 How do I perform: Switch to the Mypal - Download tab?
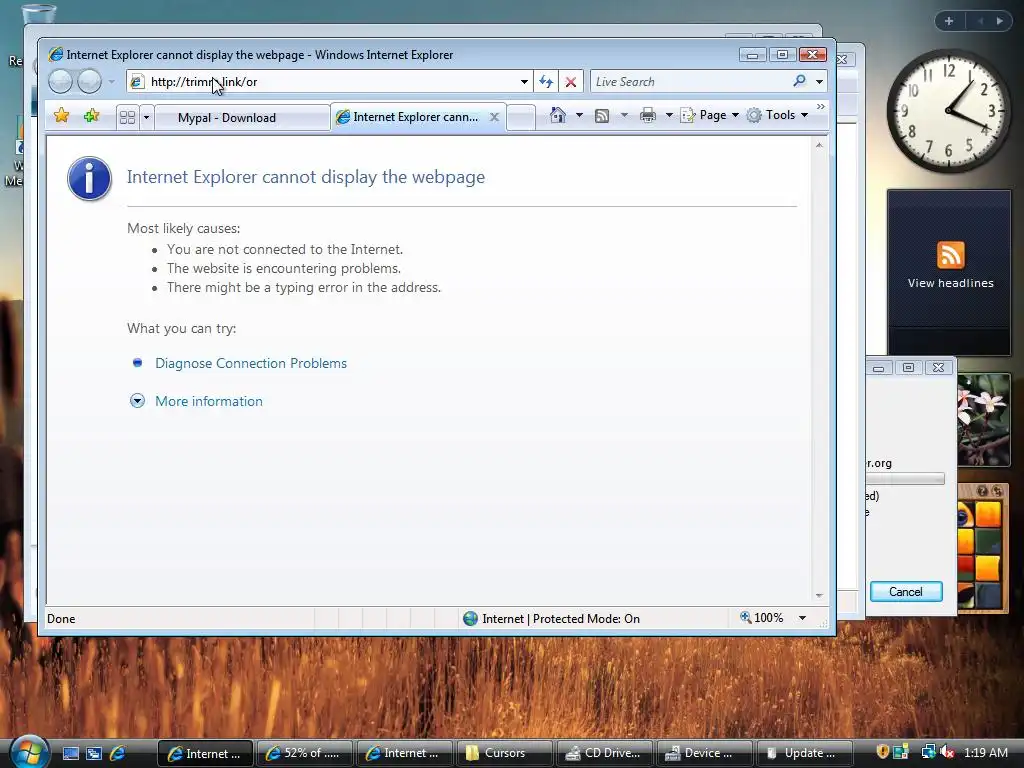242,118
